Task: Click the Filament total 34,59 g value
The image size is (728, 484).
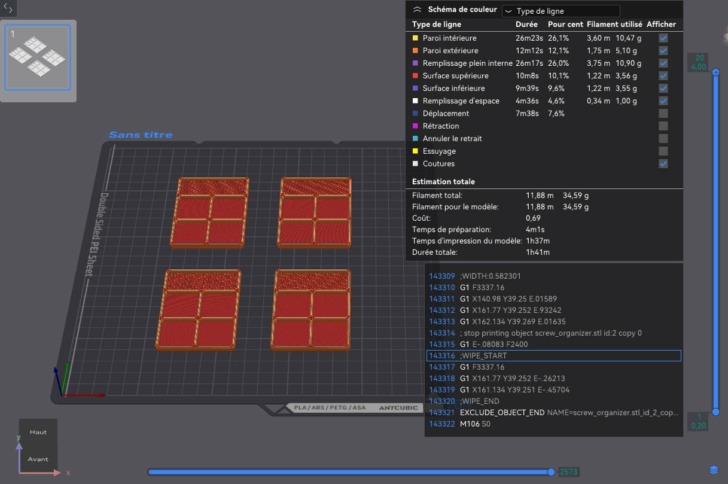Action: click(x=576, y=196)
